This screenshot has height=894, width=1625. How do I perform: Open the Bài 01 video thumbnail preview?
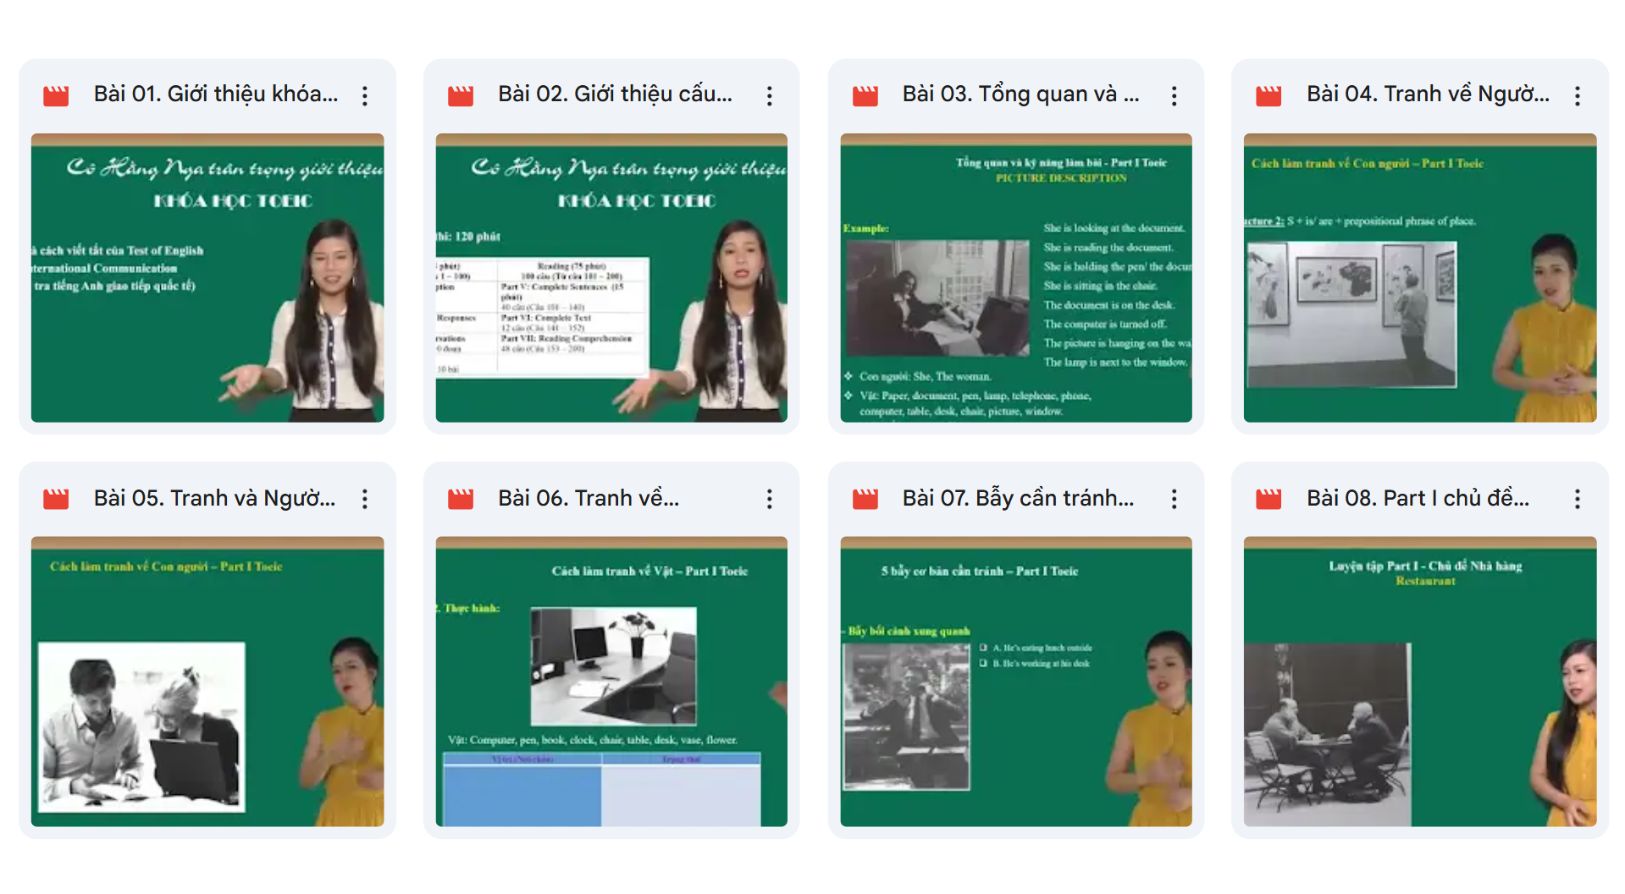tap(207, 278)
